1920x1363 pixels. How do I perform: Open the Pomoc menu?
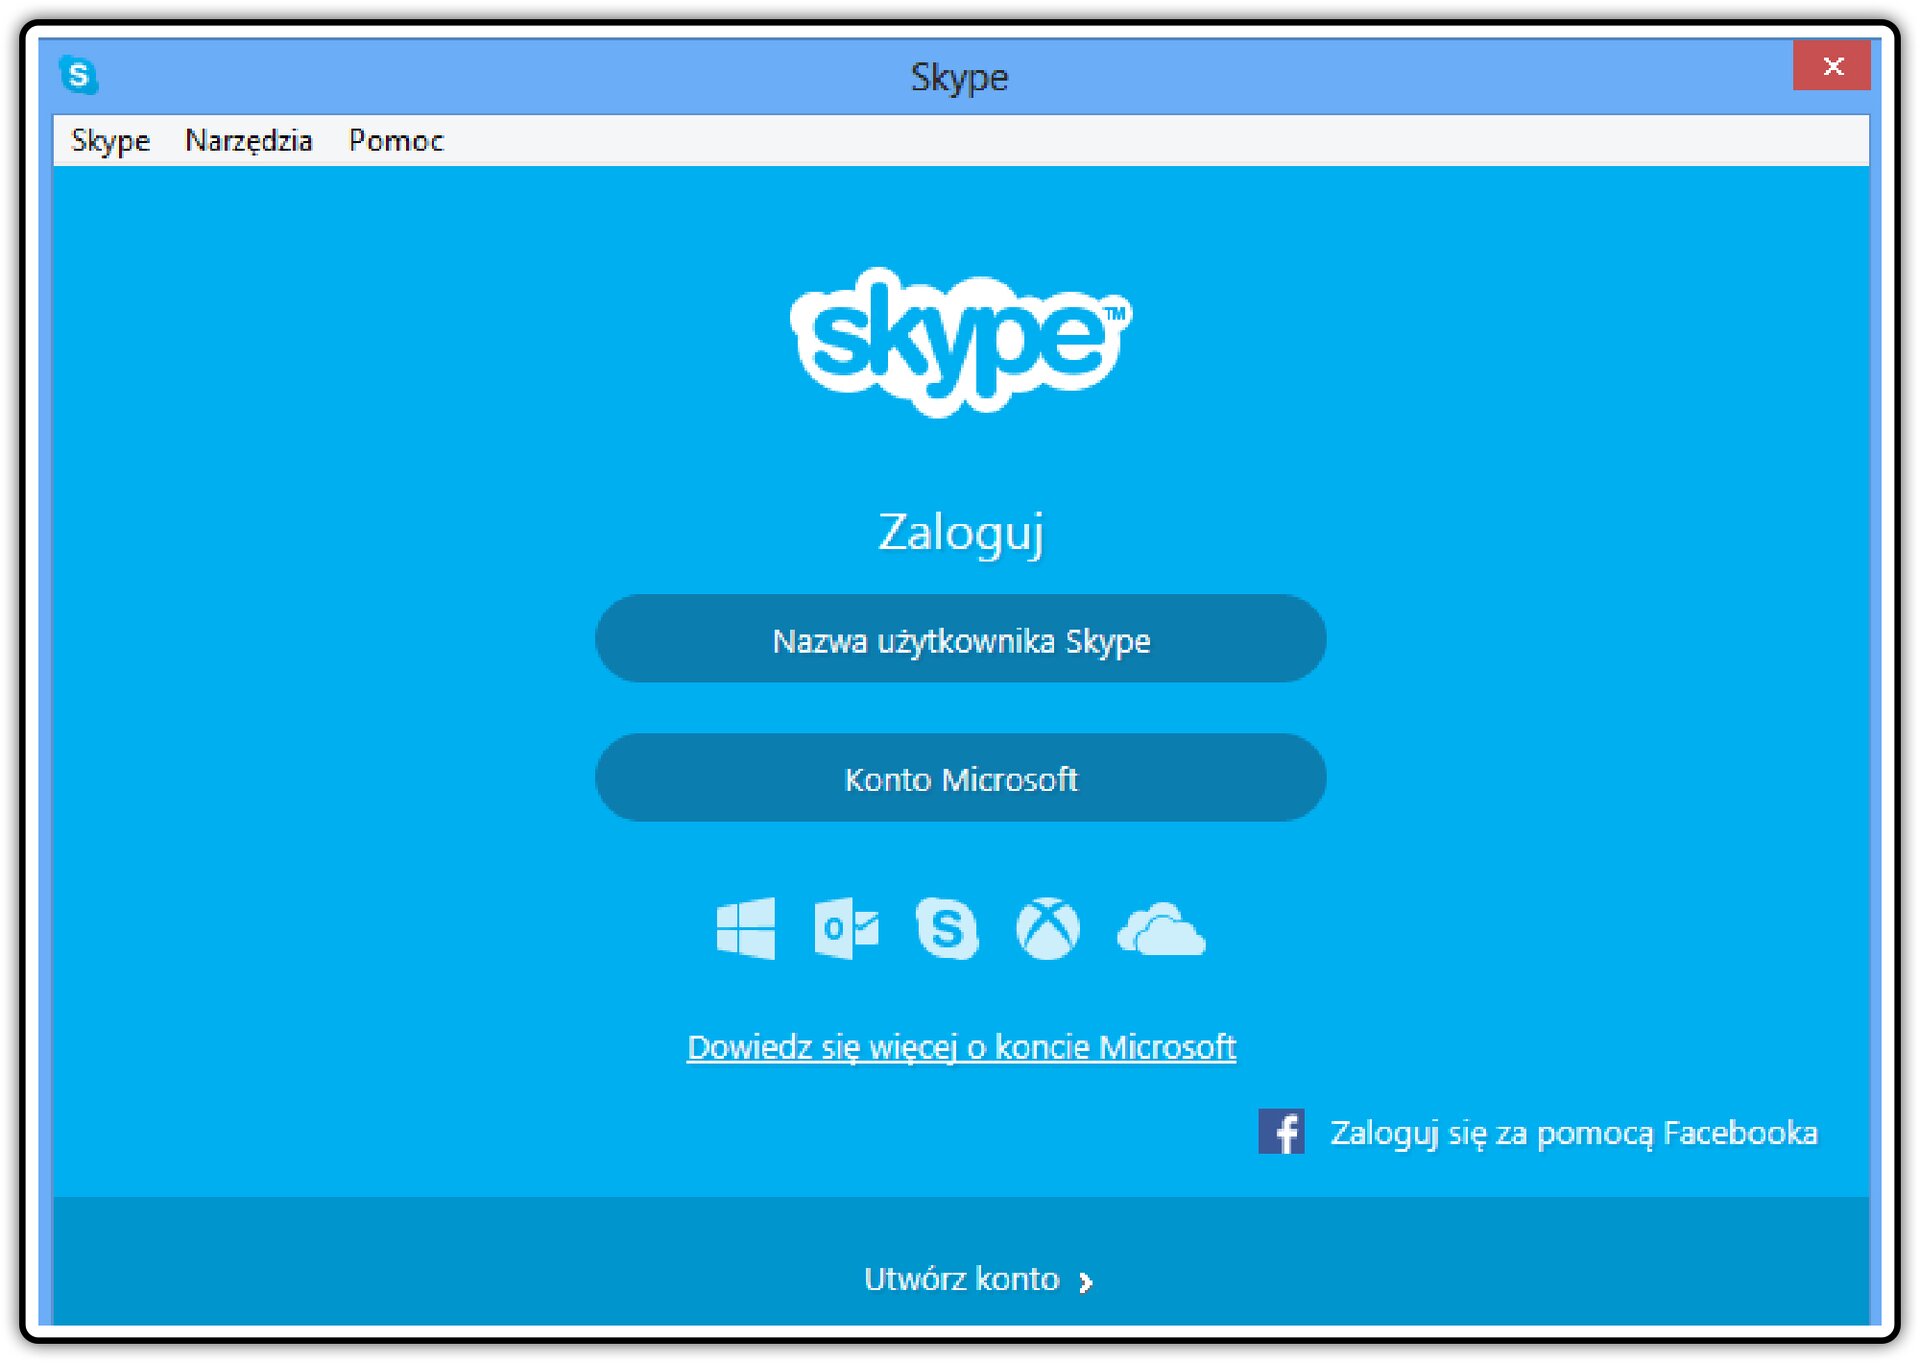(x=396, y=141)
